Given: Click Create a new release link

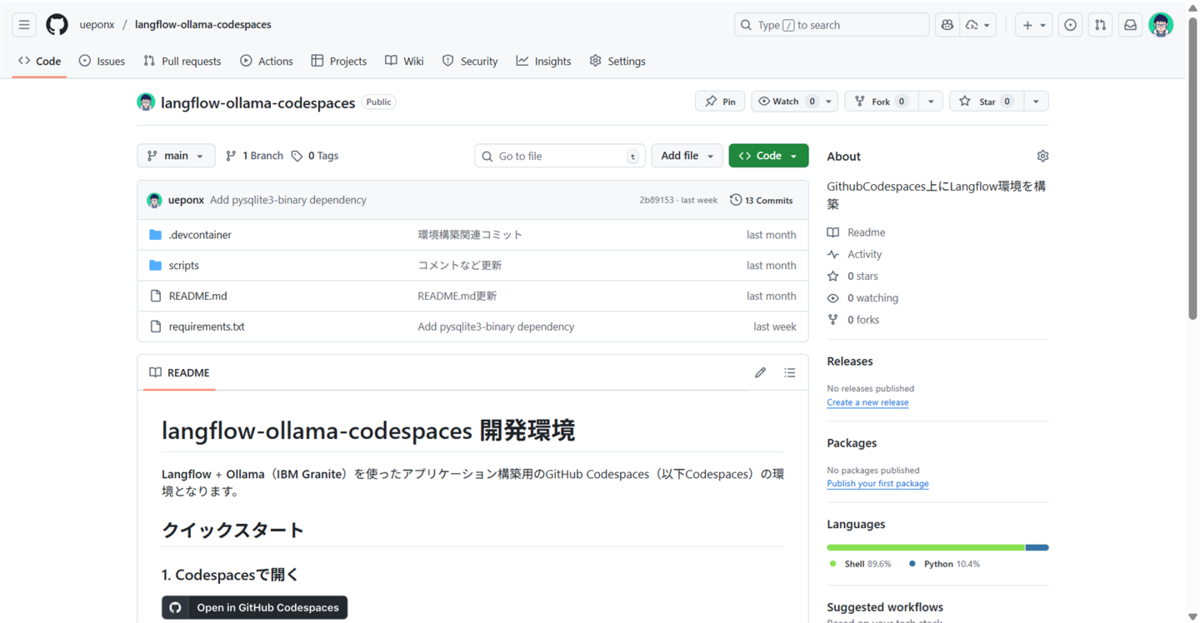Looking at the screenshot, I should coord(868,402).
